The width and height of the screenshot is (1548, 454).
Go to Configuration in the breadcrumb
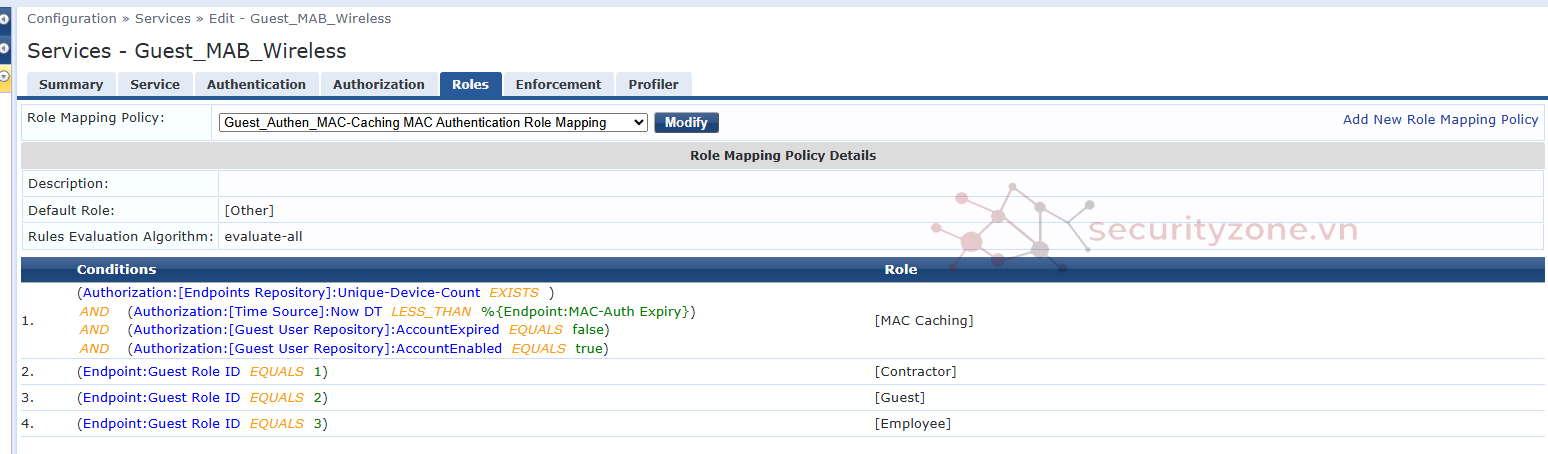(72, 19)
